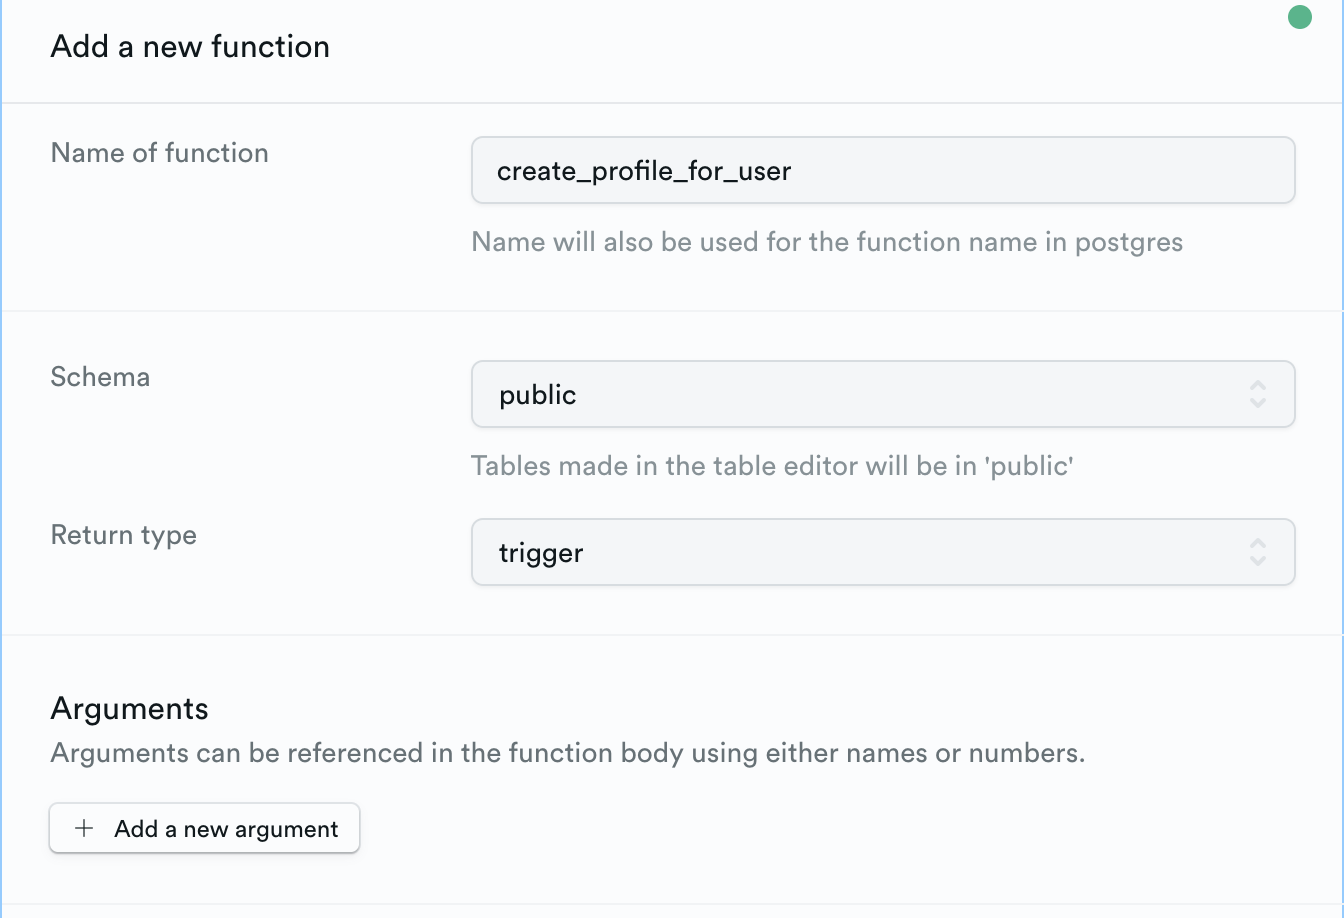Click the word trigger inside Return type selector
The height and width of the screenshot is (918, 1344).
541,553
